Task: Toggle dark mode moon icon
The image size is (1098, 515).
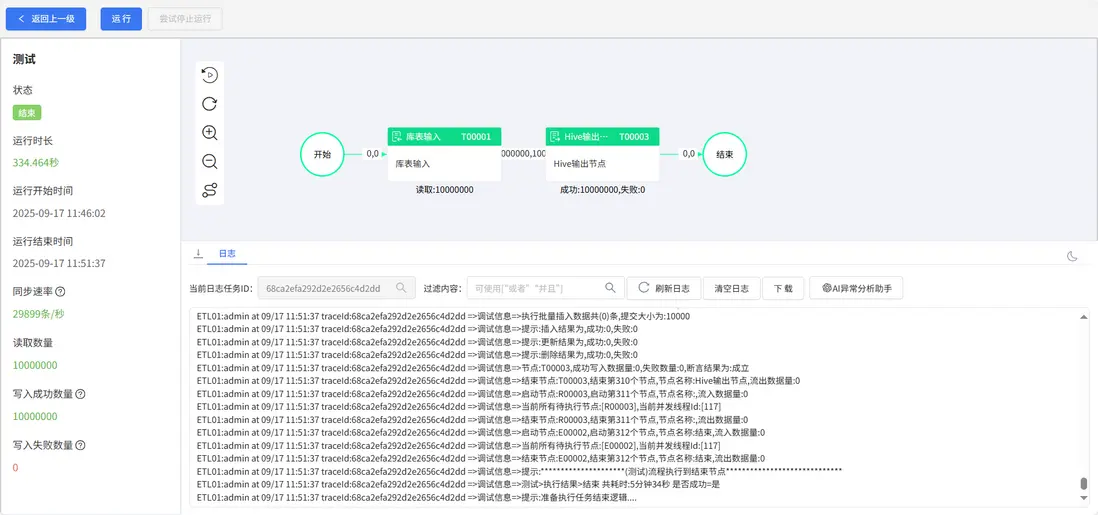Action: pos(1071,256)
